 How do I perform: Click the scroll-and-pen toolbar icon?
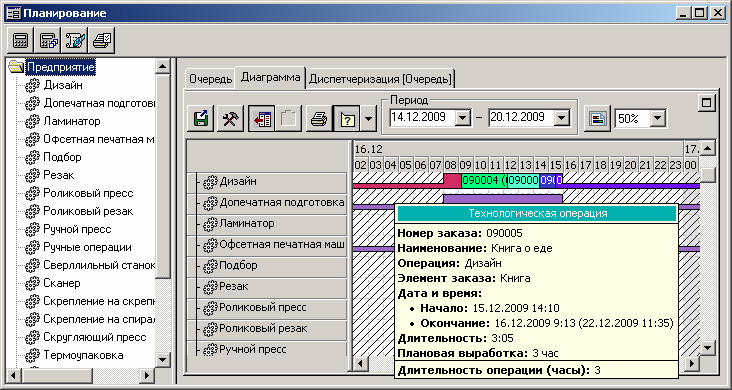click(75, 41)
